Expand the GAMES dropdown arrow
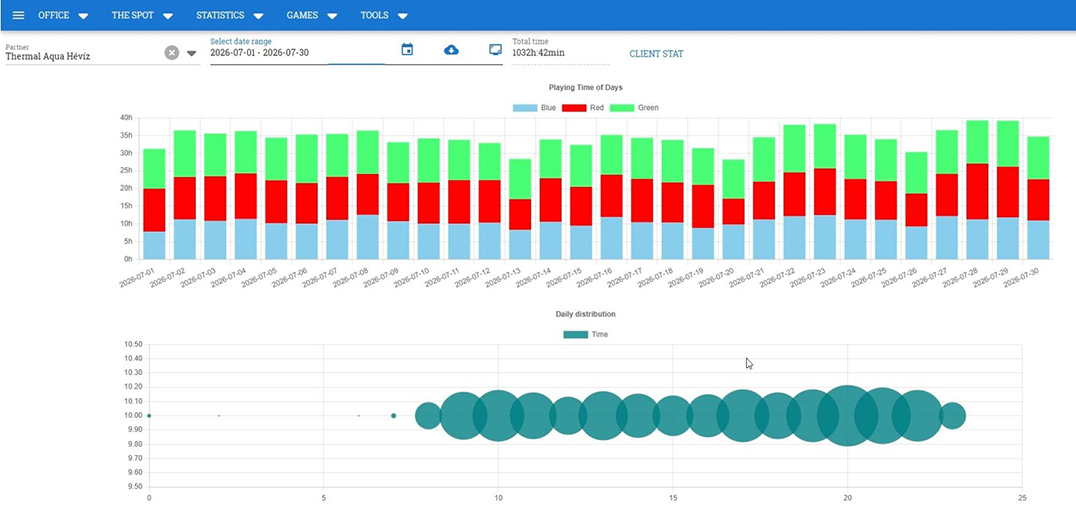The height and width of the screenshot is (516, 1076). [332, 16]
